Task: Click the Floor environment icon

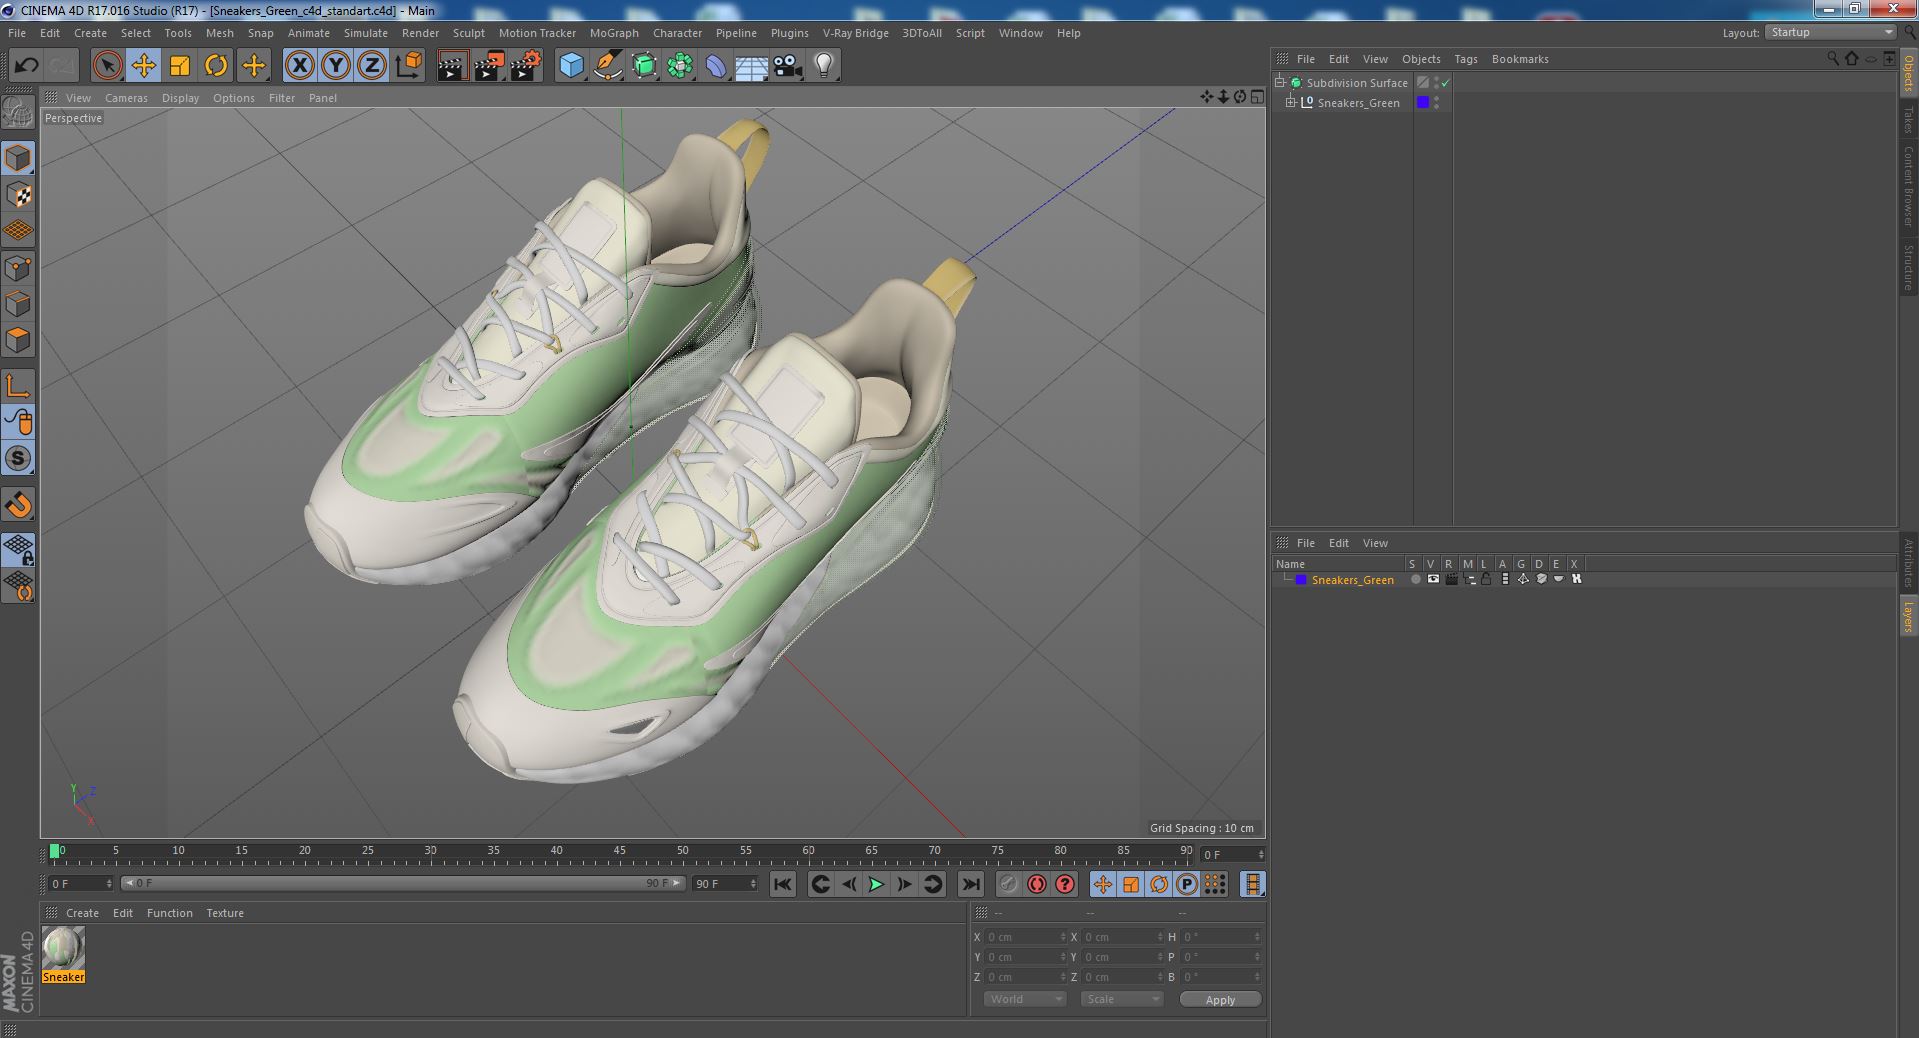Action: [x=752, y=66]
